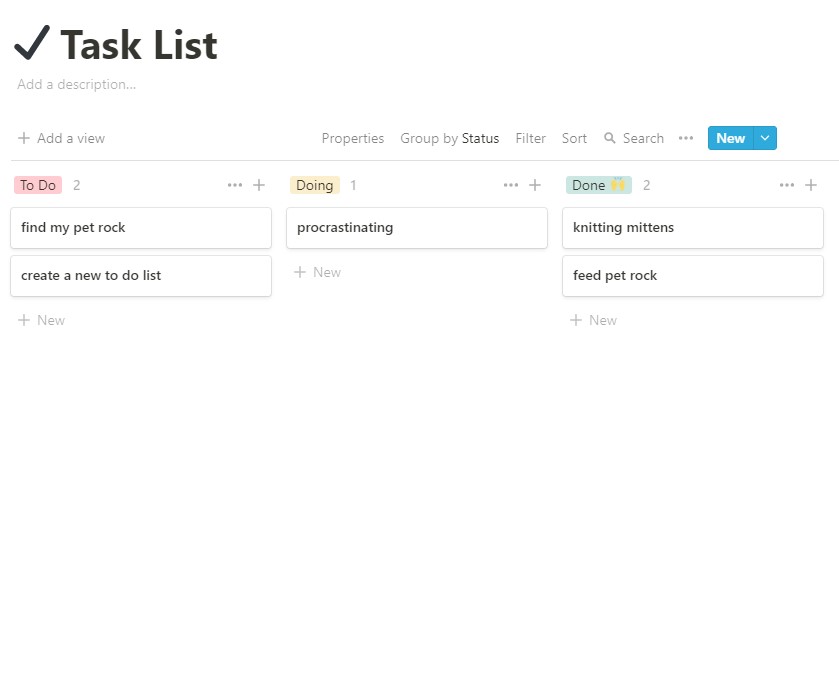The image size is (839, 695).
Task: Click the Add a description field
Action: [76, 84]
